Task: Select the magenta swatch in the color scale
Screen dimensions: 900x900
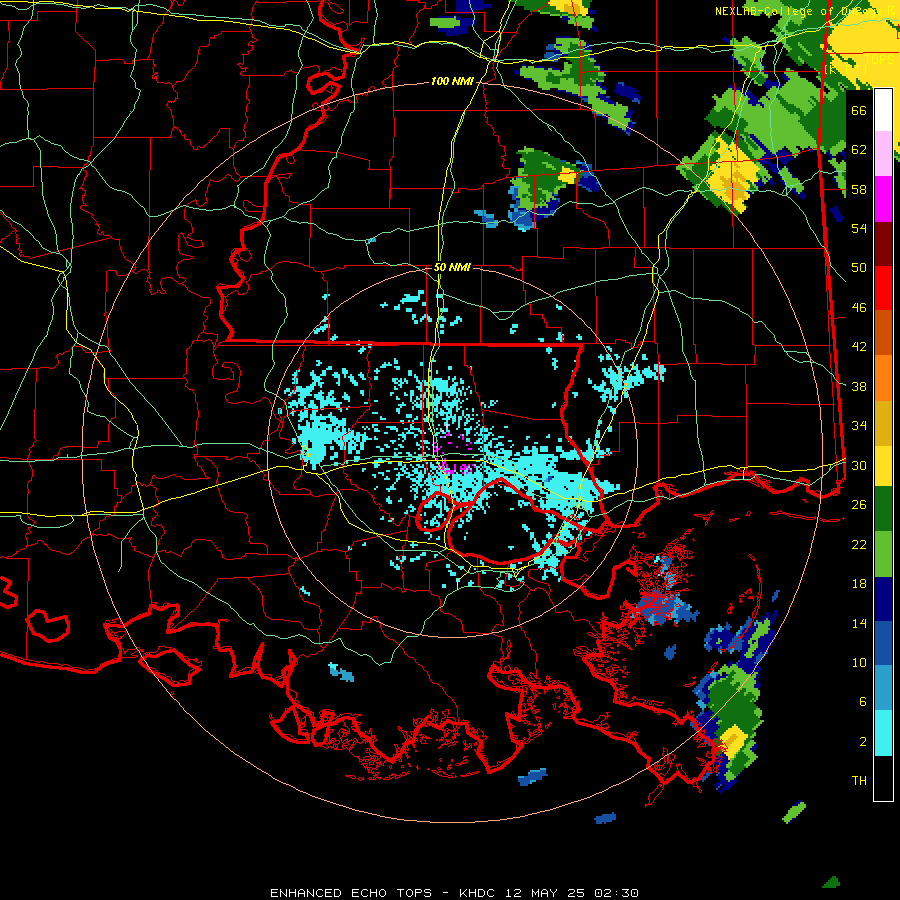Action: point(883,199)
